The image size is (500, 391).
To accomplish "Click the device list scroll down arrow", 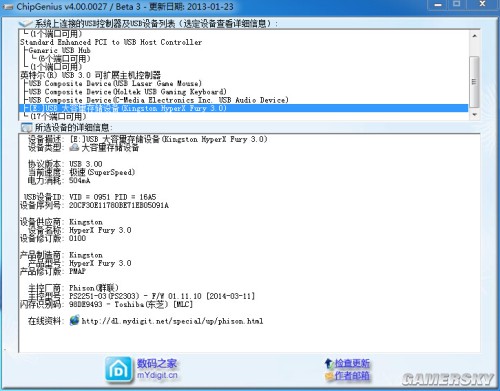I will (x=474, y=114).
